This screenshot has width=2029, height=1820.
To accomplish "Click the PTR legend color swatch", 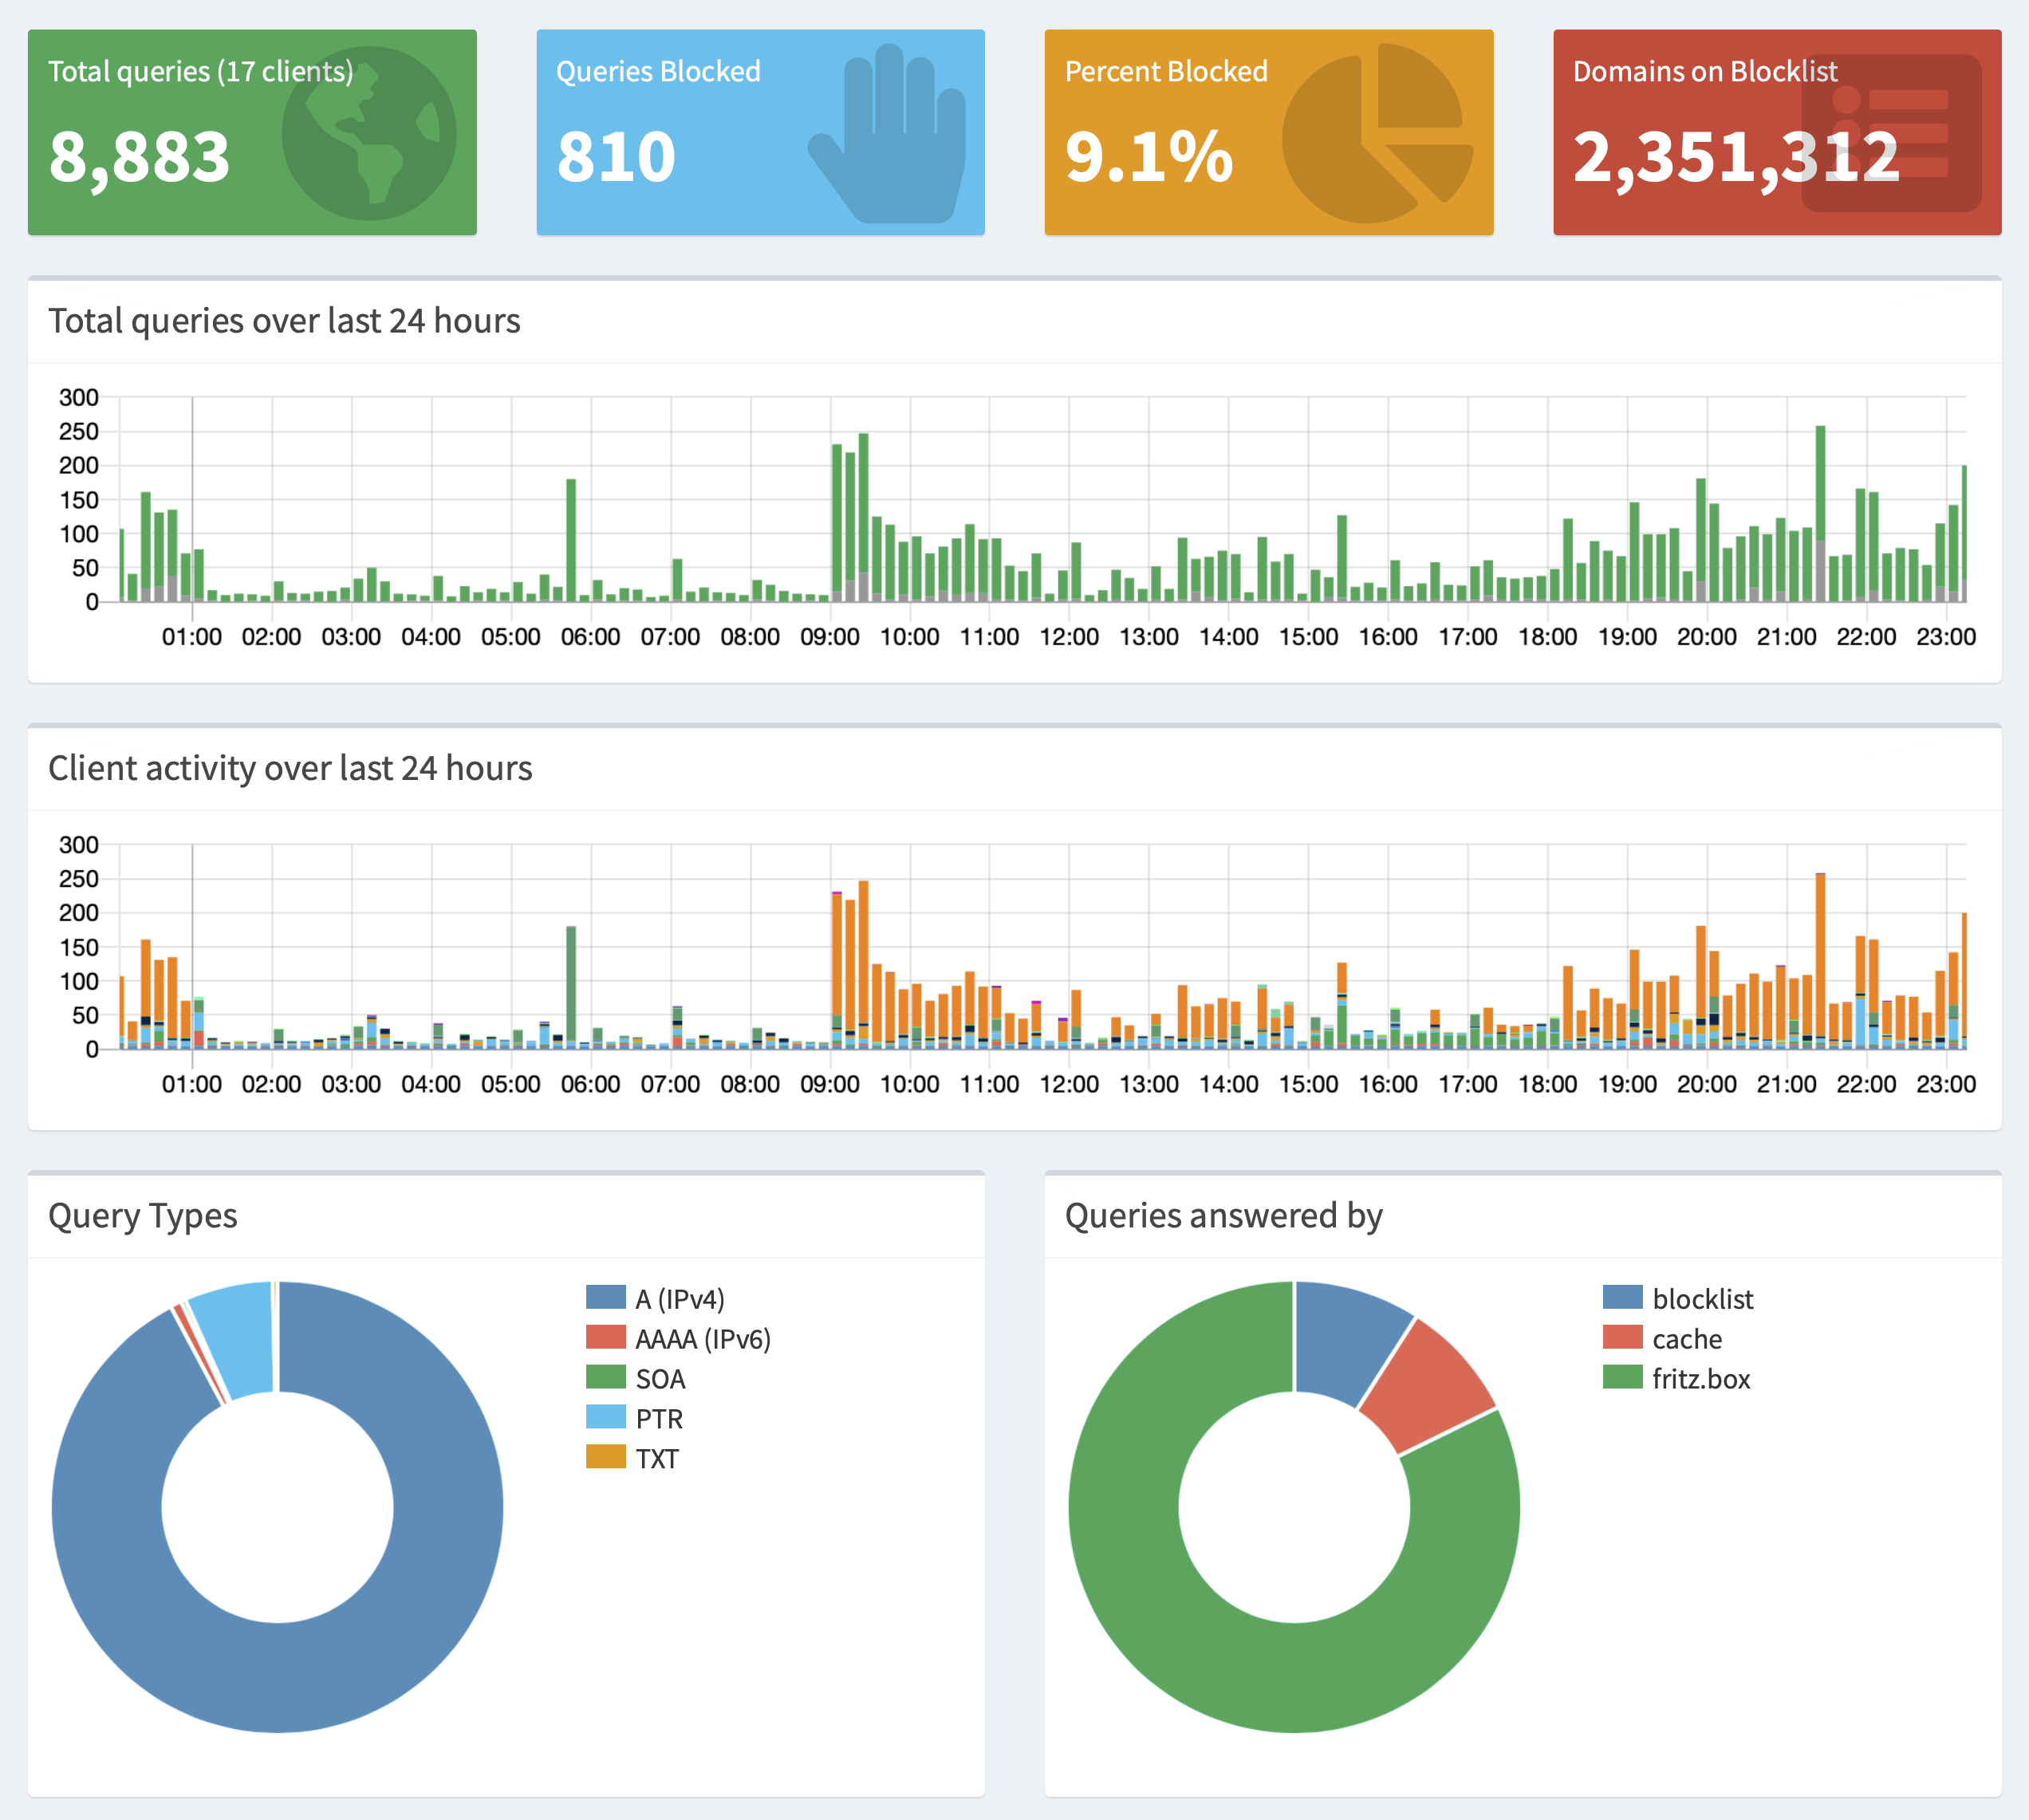I will tap(605, 1417).
